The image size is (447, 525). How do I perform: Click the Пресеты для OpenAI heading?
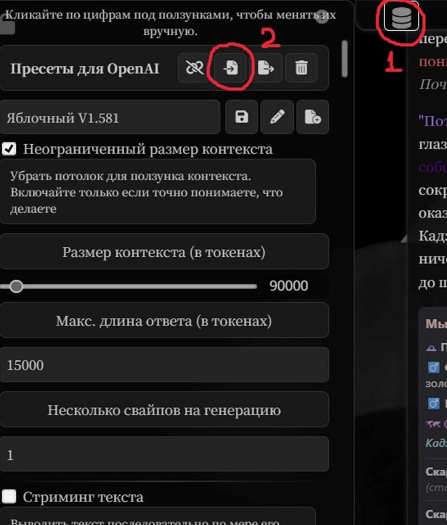click(x=85, y=69)
